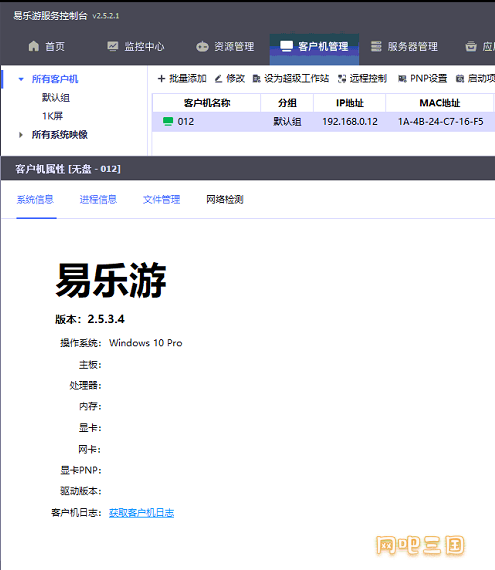The image size is (495, 570).
Task: Click the startup item icon at toolbar end
Action: [460, 79]
